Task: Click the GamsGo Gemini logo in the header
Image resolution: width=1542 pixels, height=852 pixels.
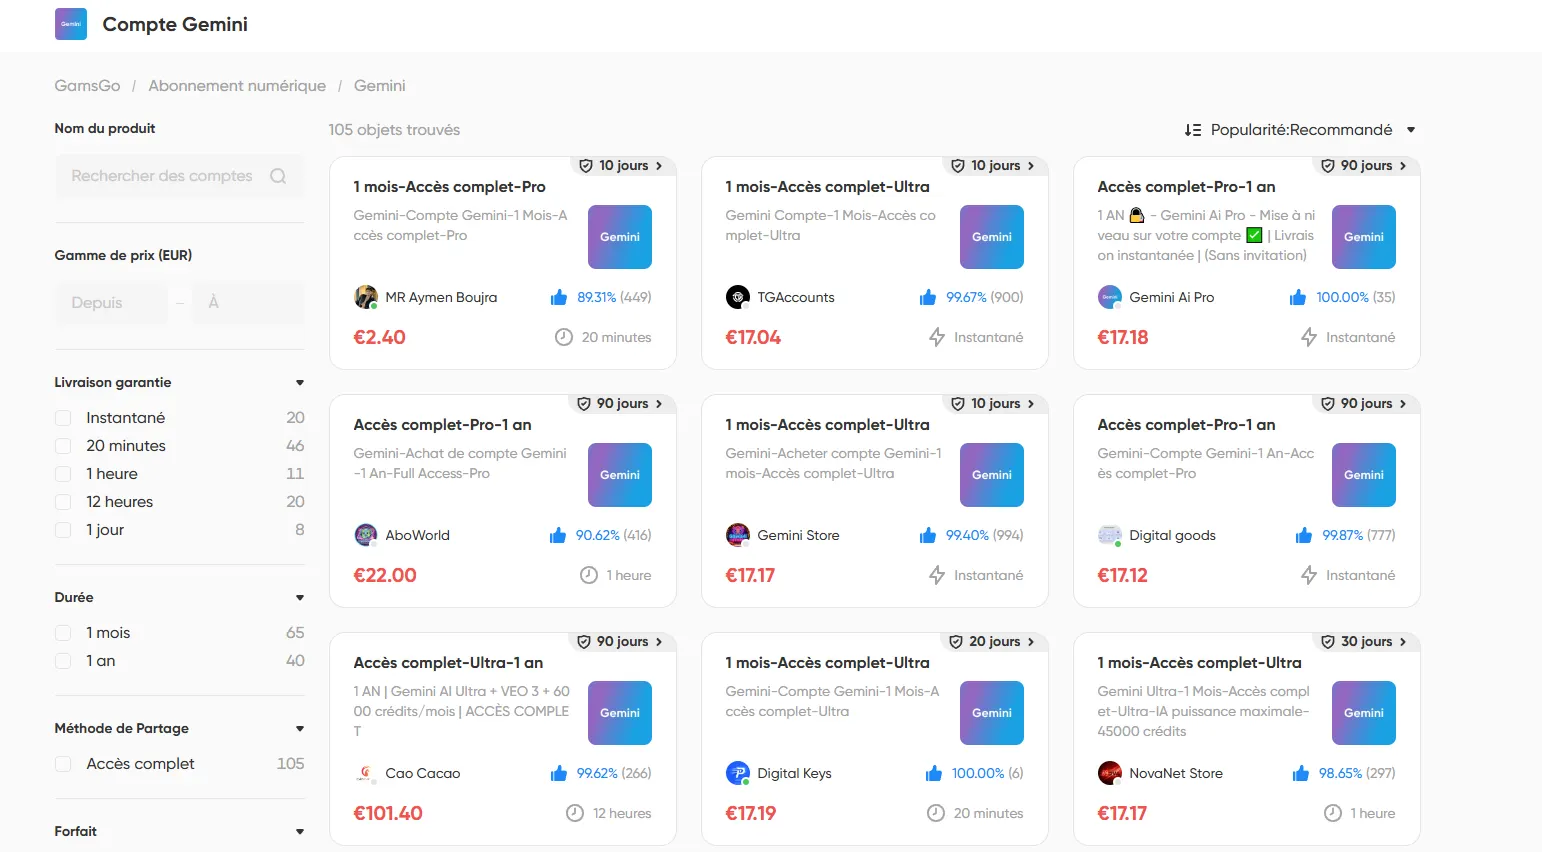Action: pyautogui.click(x=70, y=23)
